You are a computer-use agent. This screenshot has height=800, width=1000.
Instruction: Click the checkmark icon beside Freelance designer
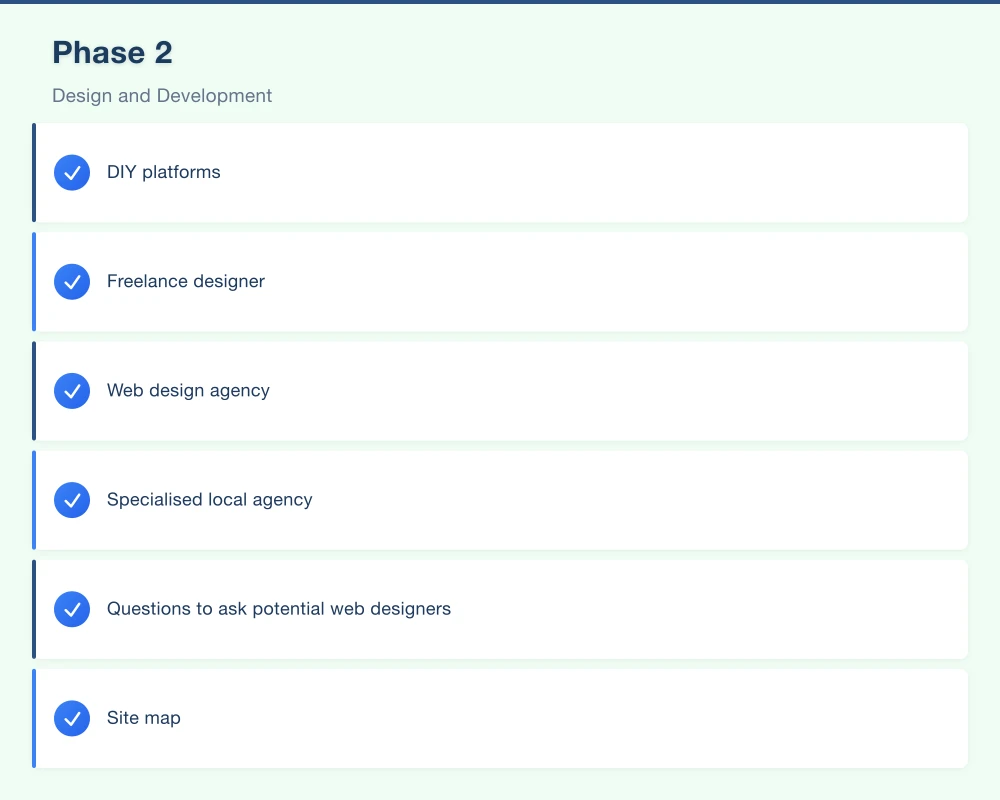point(72,281)
